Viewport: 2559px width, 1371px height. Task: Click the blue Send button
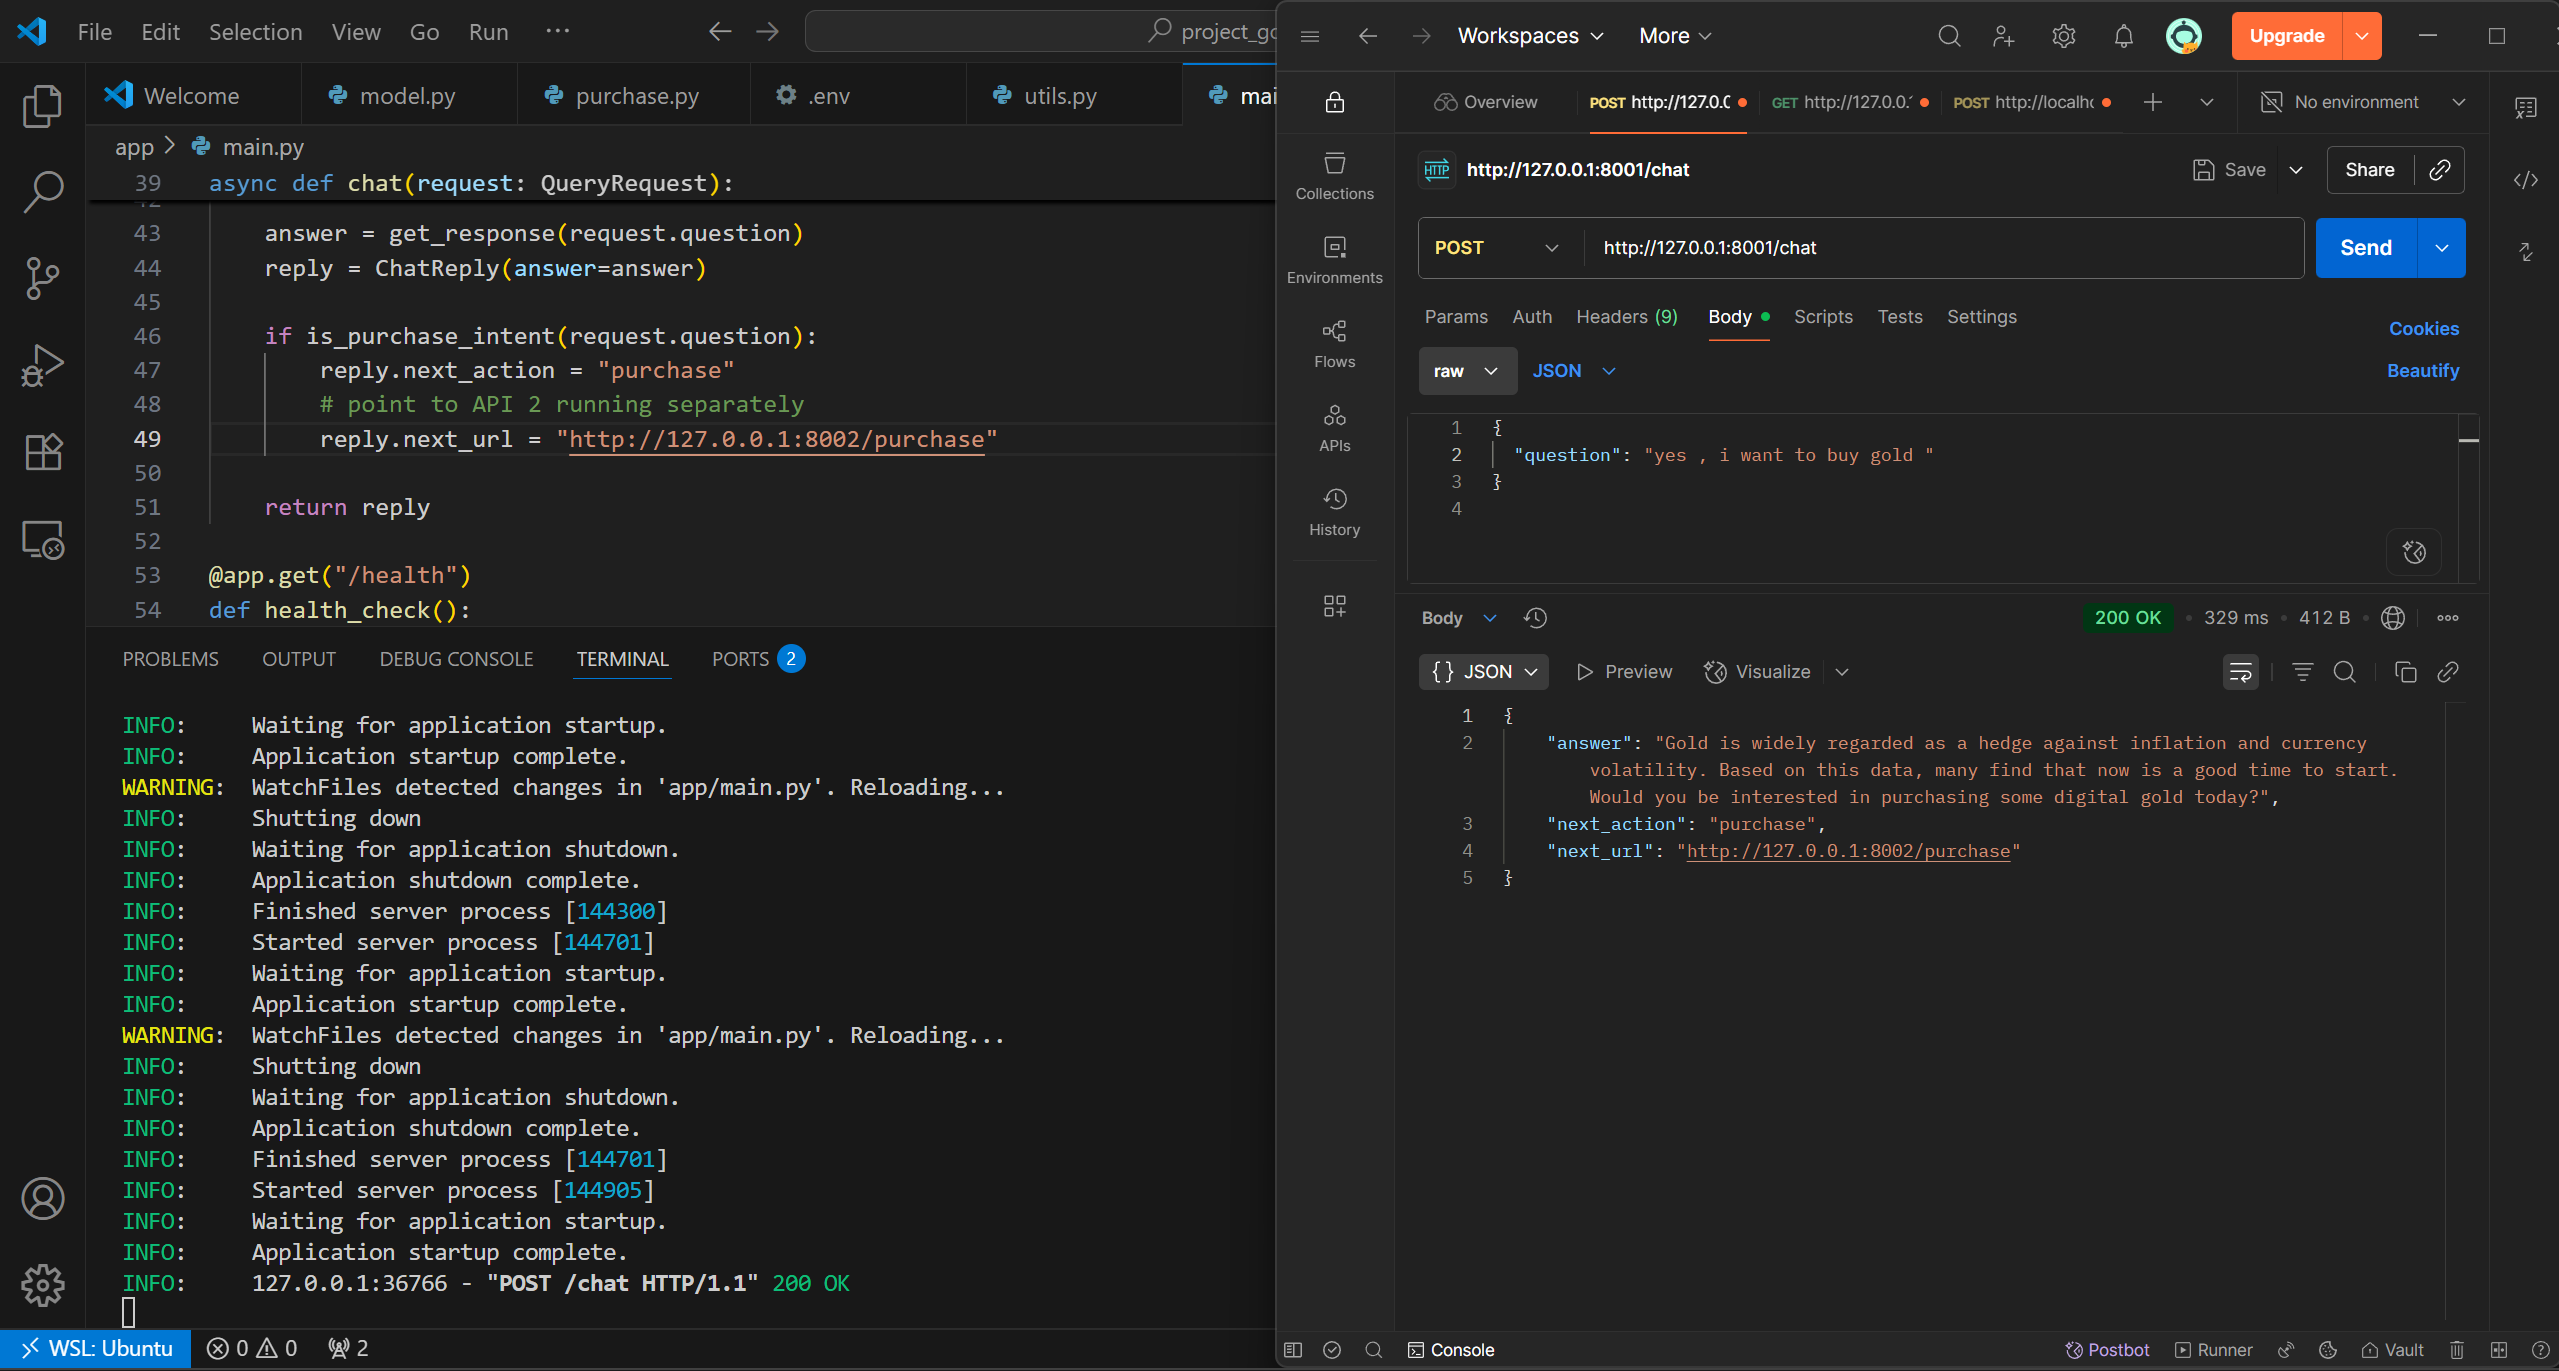coord(2365,248)
